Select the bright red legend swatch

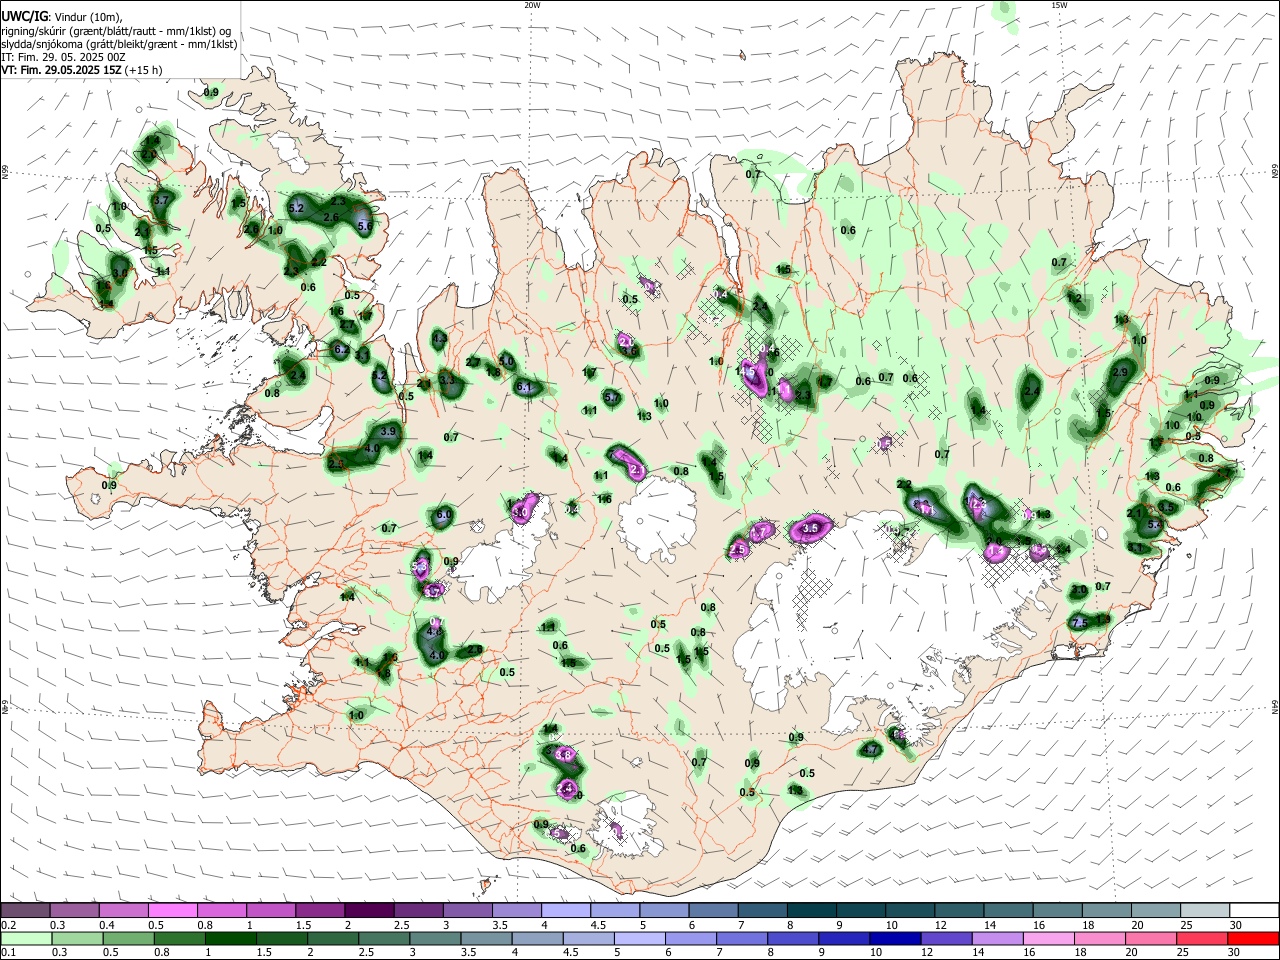(x=1254, y=938)
